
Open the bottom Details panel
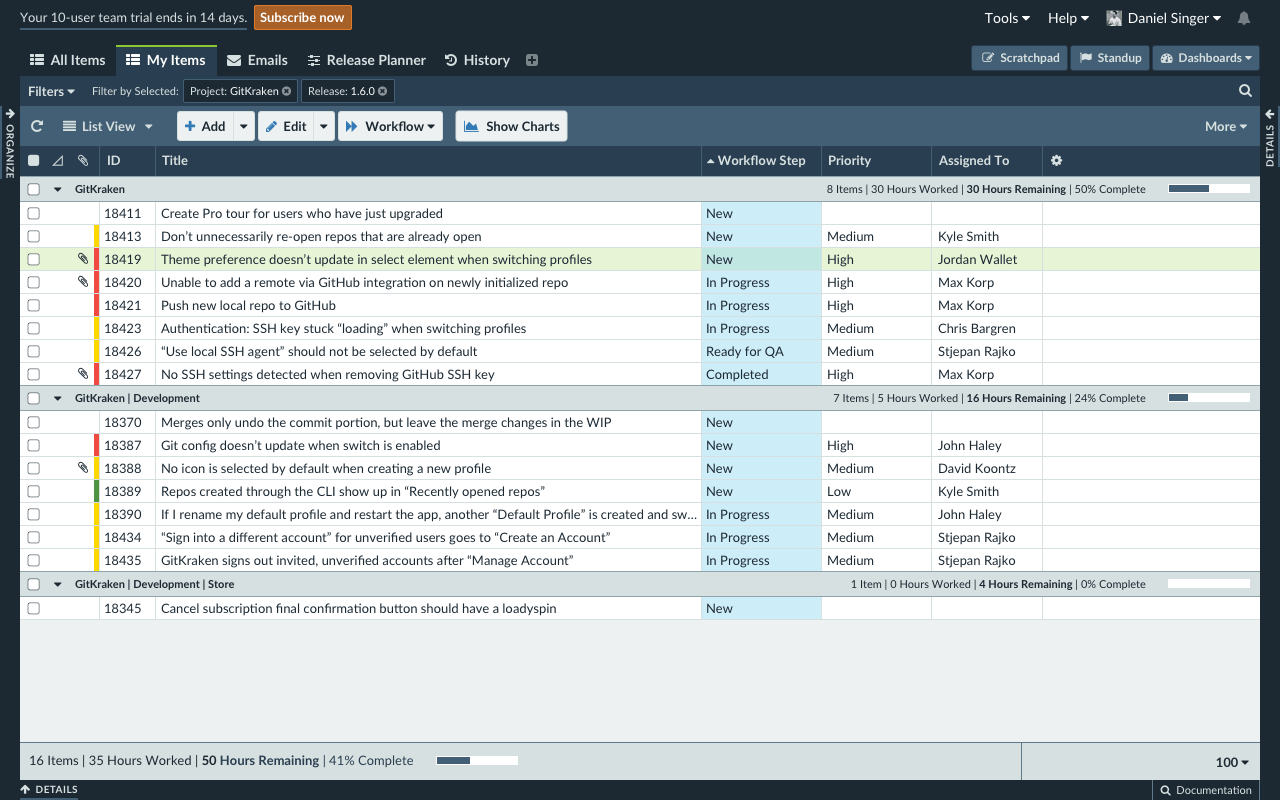point(48,789)
